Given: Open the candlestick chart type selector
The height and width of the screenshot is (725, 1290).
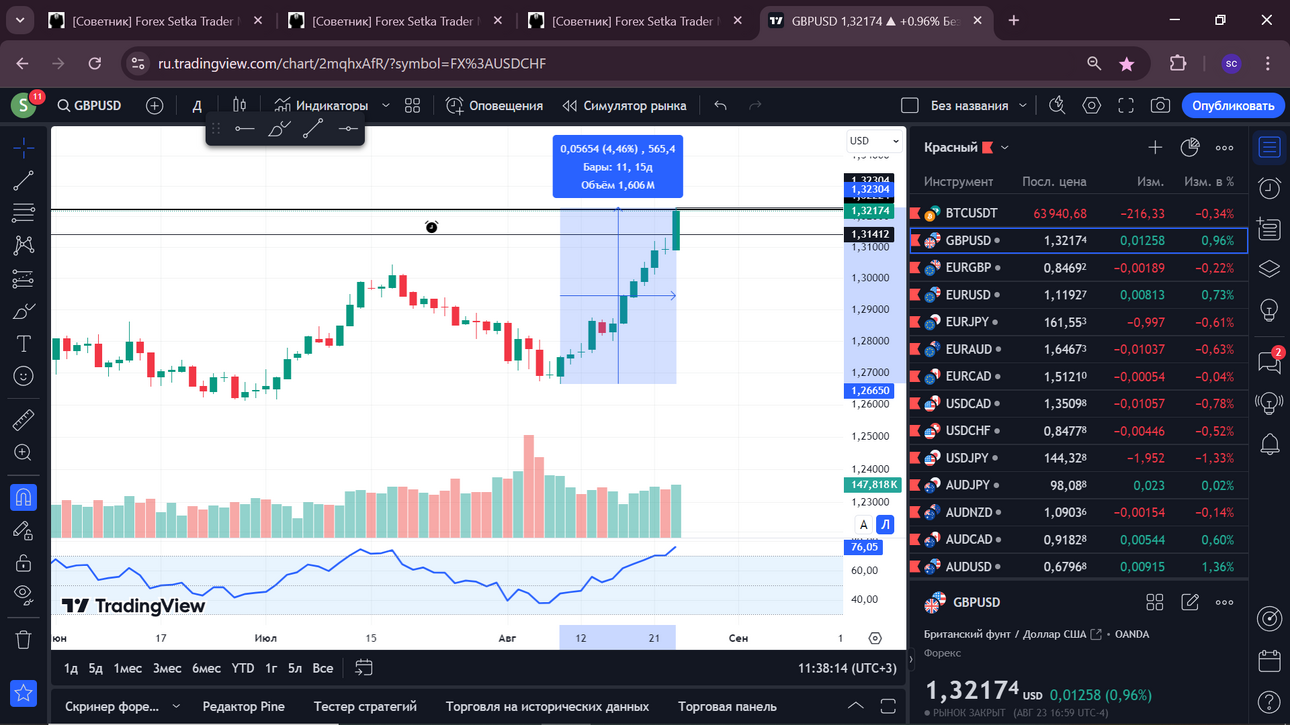Looking at the screenshot, I should pos(239,105).
